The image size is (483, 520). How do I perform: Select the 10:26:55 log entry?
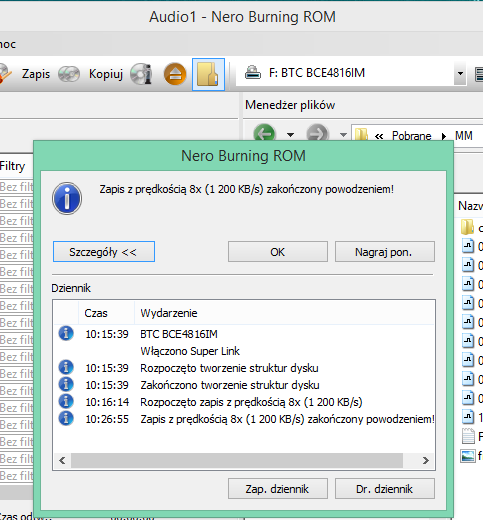[x=245, y=419]
